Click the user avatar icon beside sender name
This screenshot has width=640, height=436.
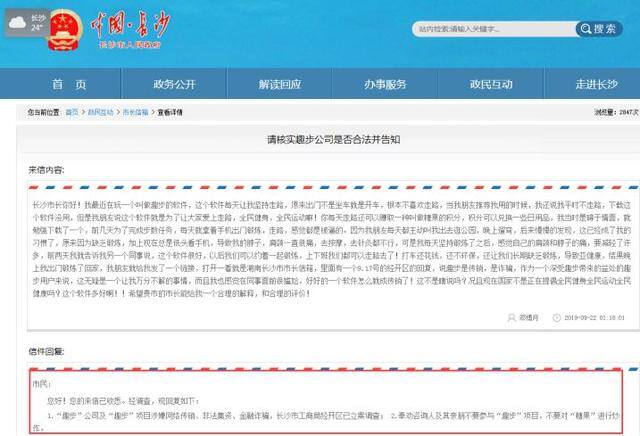pos(511,318)
